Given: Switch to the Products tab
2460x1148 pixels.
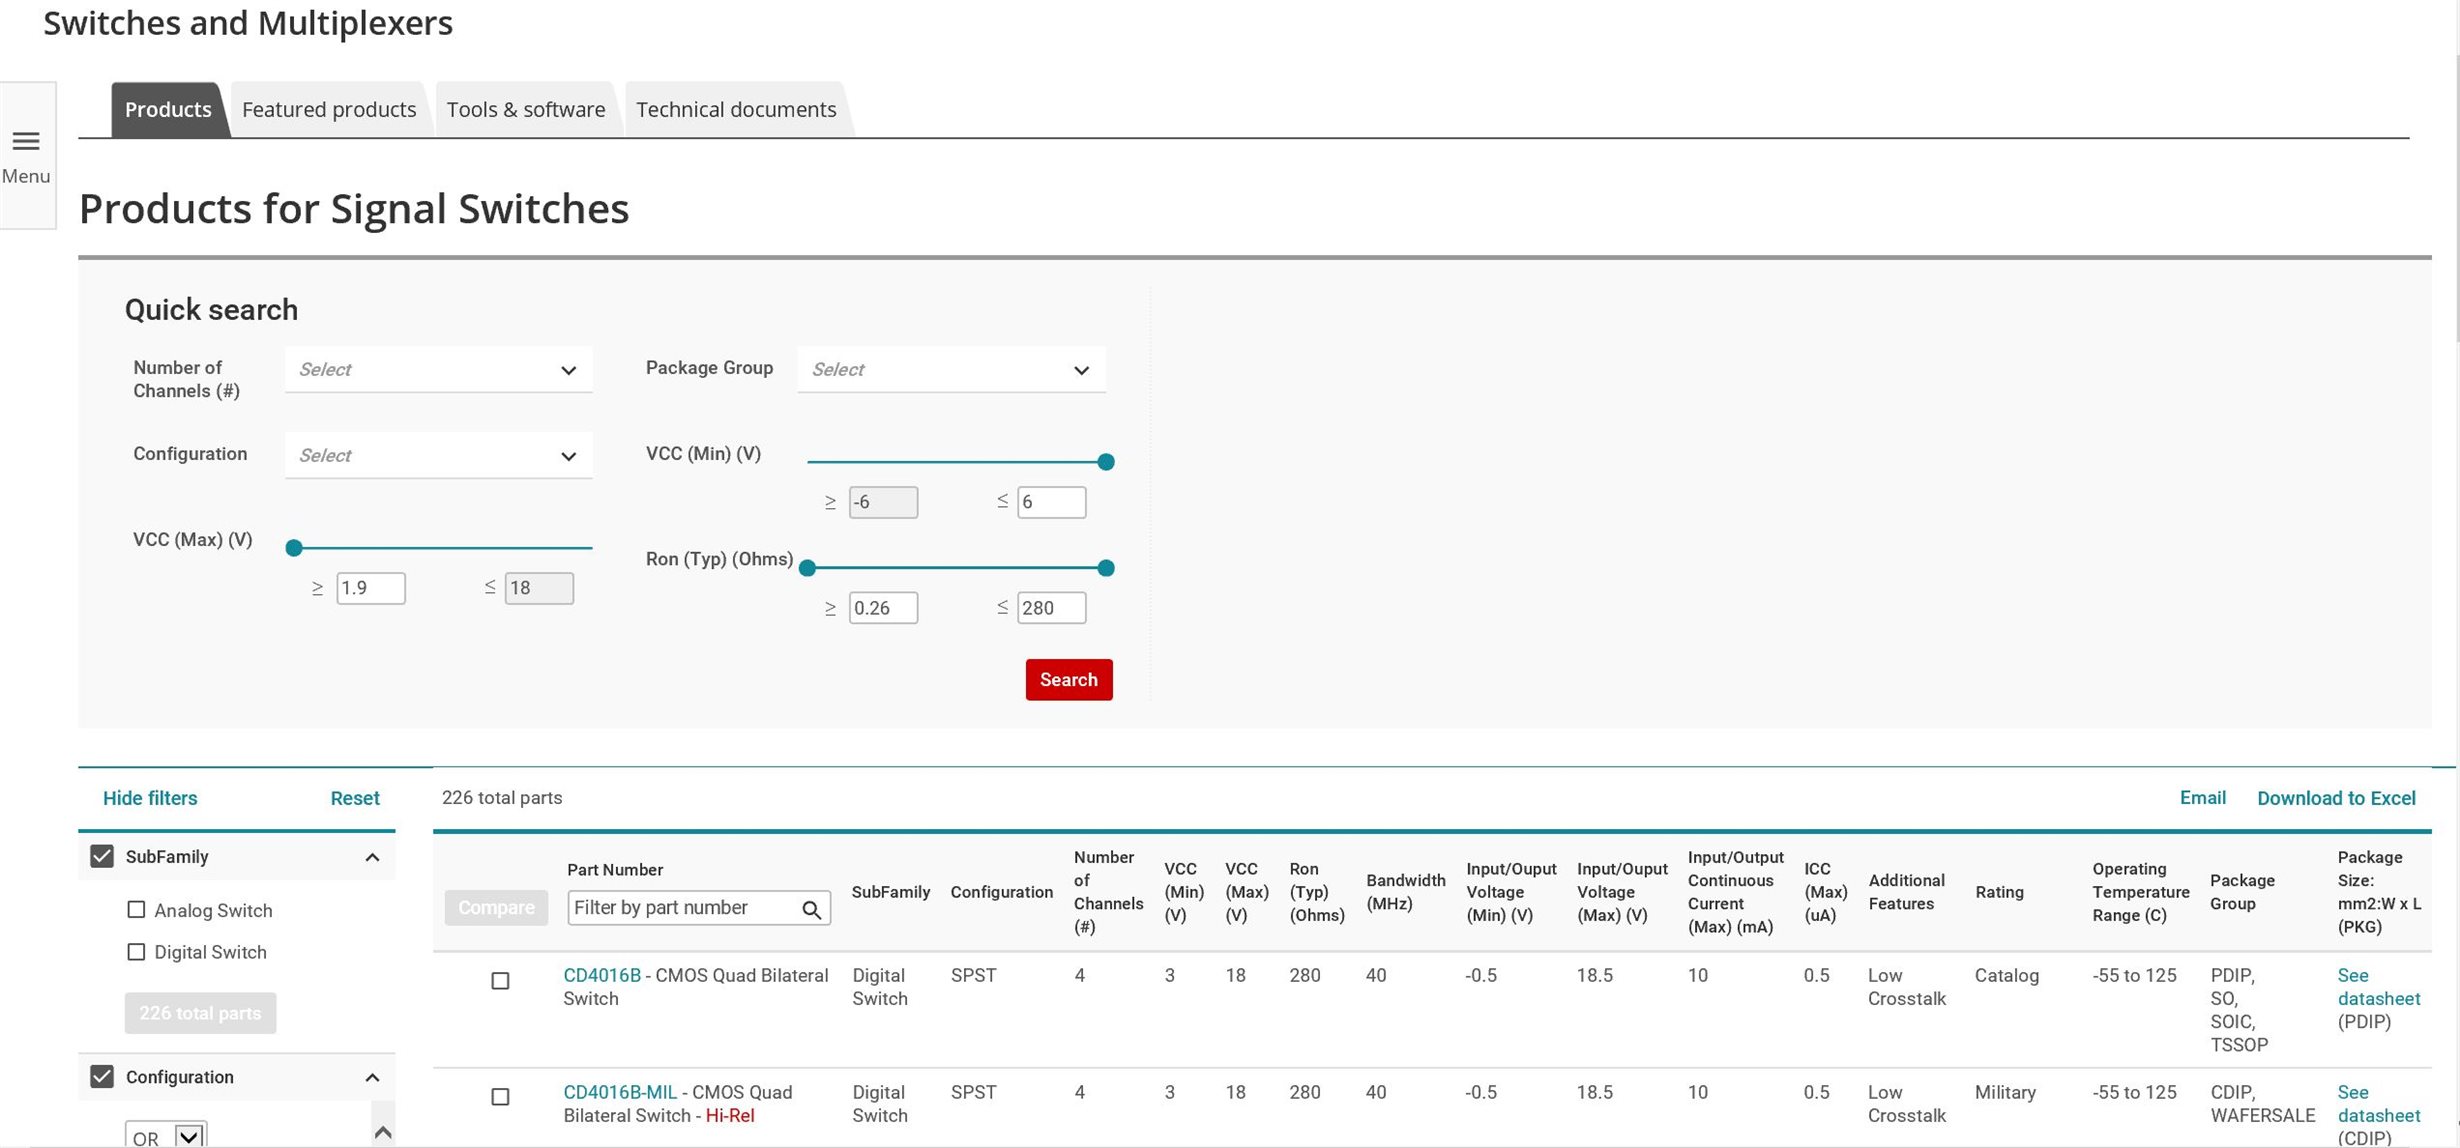Looking at the screenshot, I should pos(168,109).
